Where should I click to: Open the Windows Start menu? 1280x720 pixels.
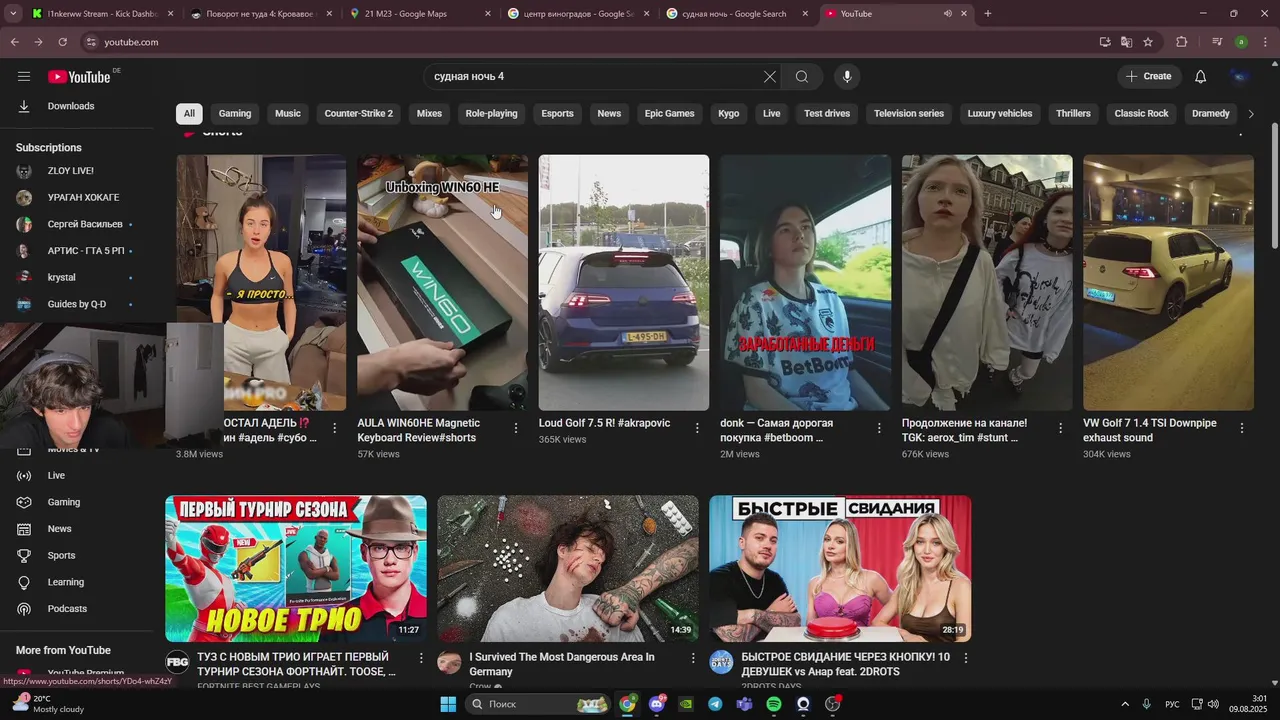[x=448, y=705]
